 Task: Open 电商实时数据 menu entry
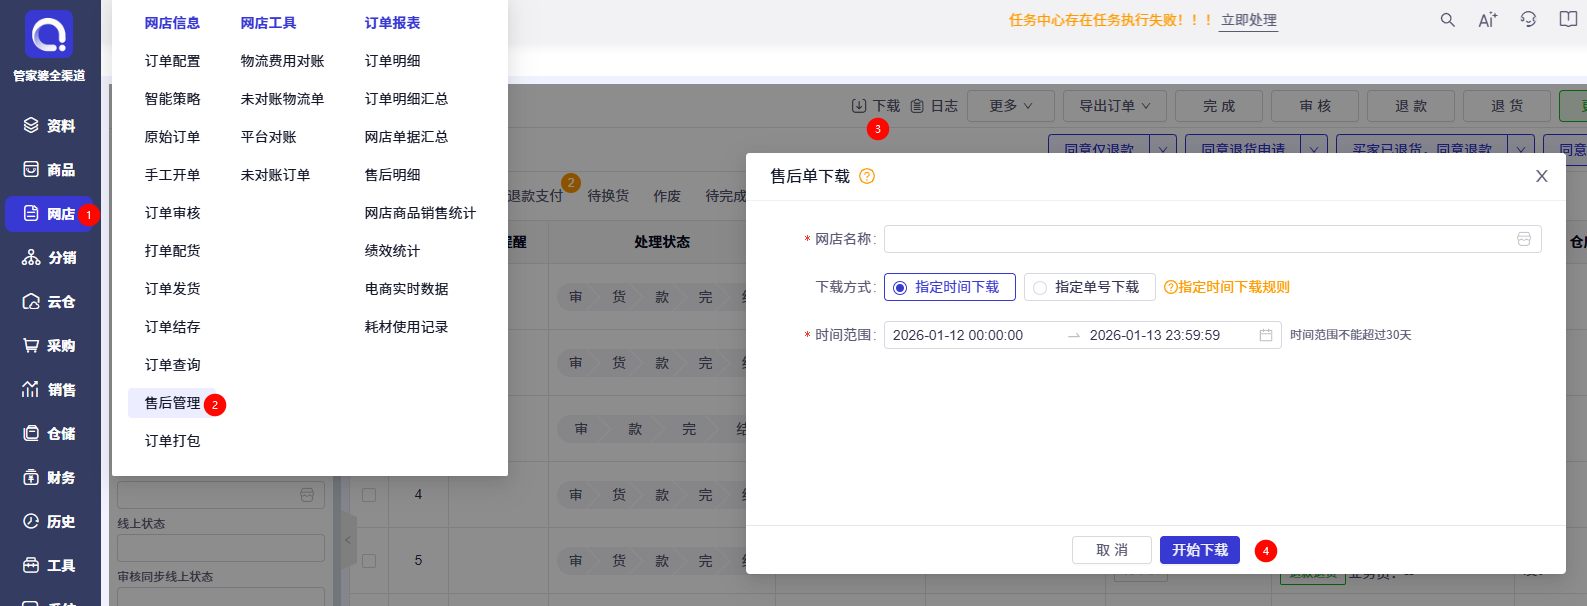coord(406,289)
